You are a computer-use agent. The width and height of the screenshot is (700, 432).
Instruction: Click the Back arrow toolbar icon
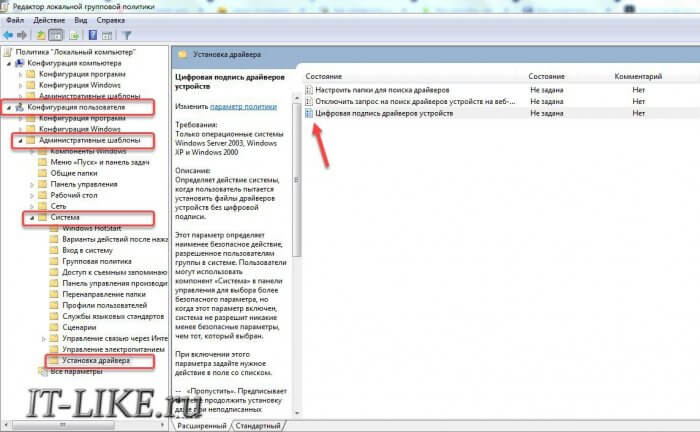tap(10, 34)
